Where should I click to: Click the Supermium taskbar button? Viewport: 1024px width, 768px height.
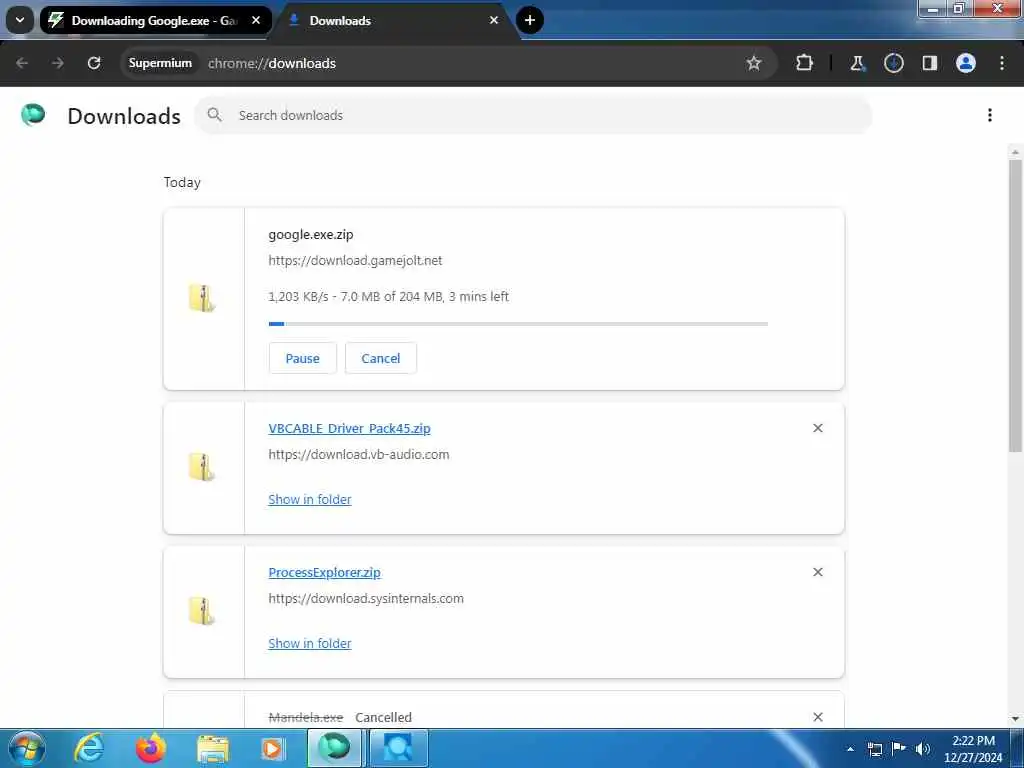(334, 748)
